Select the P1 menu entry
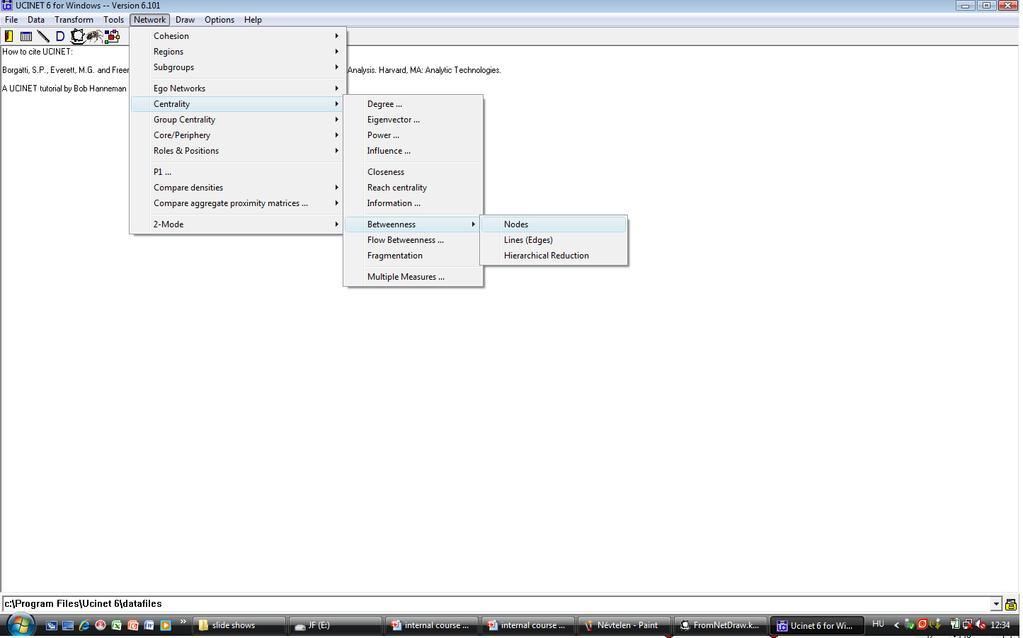The width and height of the screenshot is (1023, 638). 239,172
